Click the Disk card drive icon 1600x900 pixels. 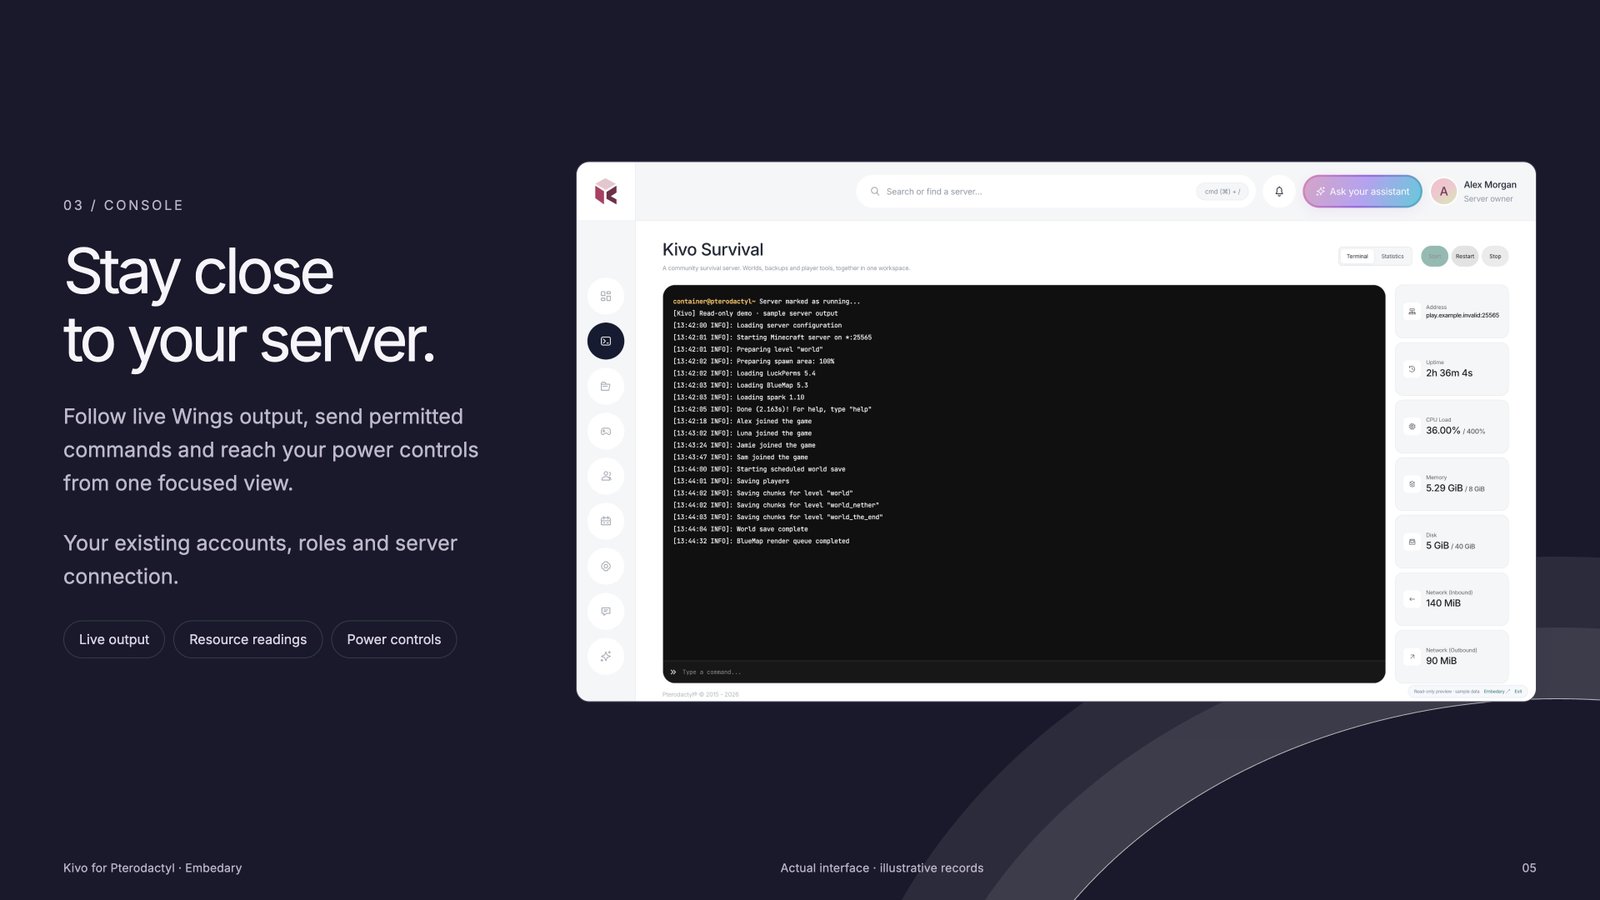click(1412, 542)
